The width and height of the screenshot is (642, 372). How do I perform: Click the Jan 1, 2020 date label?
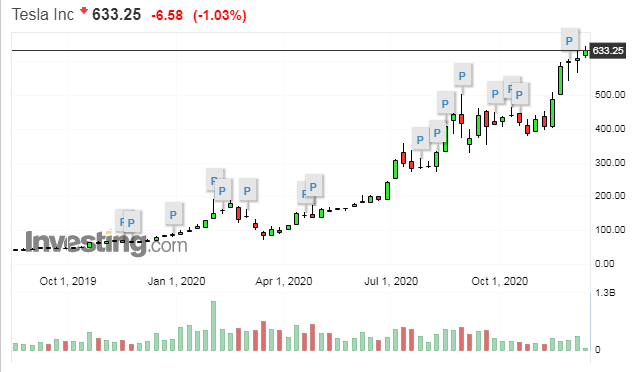coord(176,281)
